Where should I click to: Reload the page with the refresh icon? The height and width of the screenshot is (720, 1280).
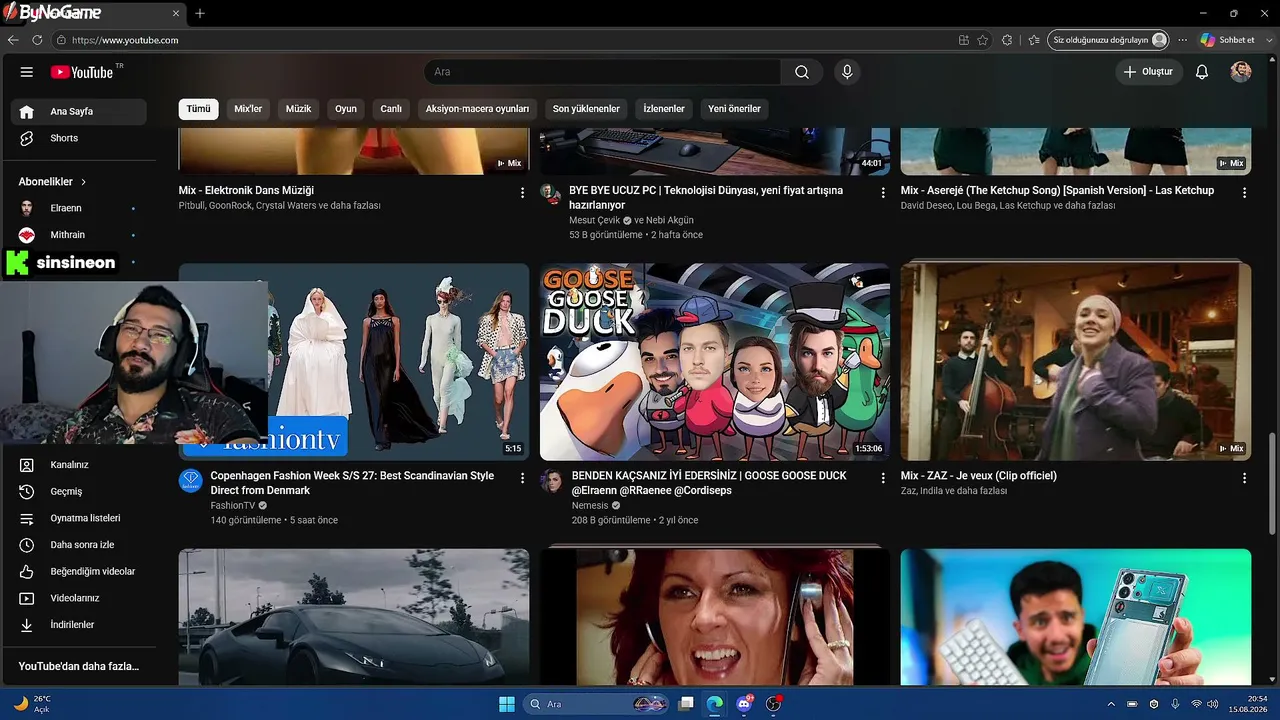[37, 40]
